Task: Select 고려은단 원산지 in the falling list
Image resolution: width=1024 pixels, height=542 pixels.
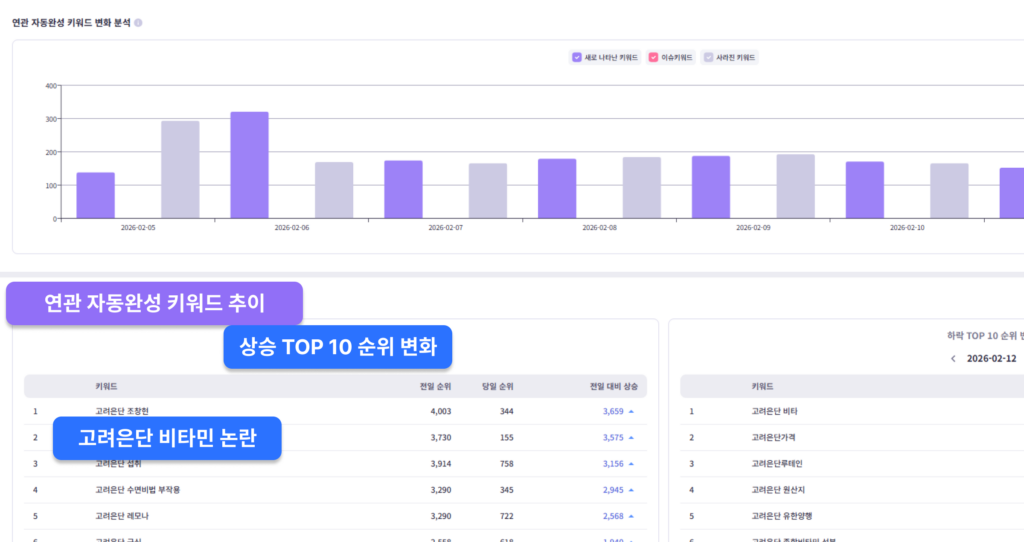Action: (x=777, y=490)
